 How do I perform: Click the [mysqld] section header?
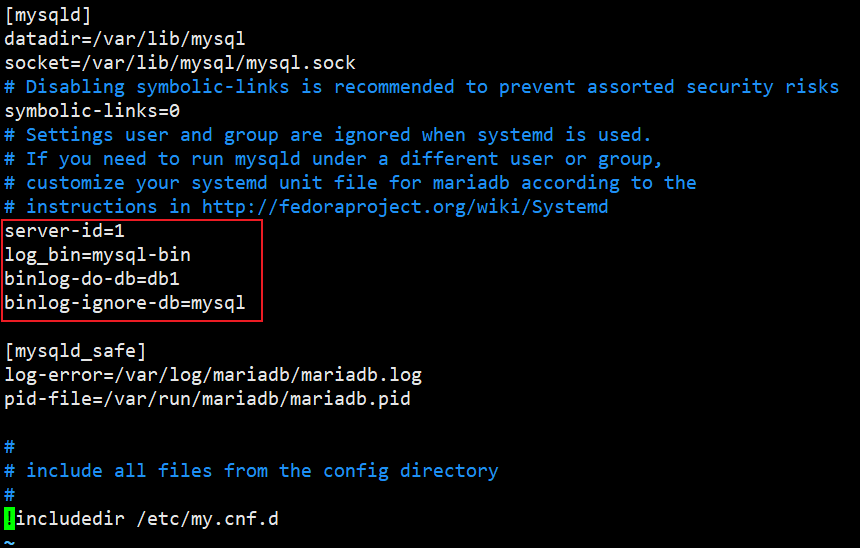48,15
